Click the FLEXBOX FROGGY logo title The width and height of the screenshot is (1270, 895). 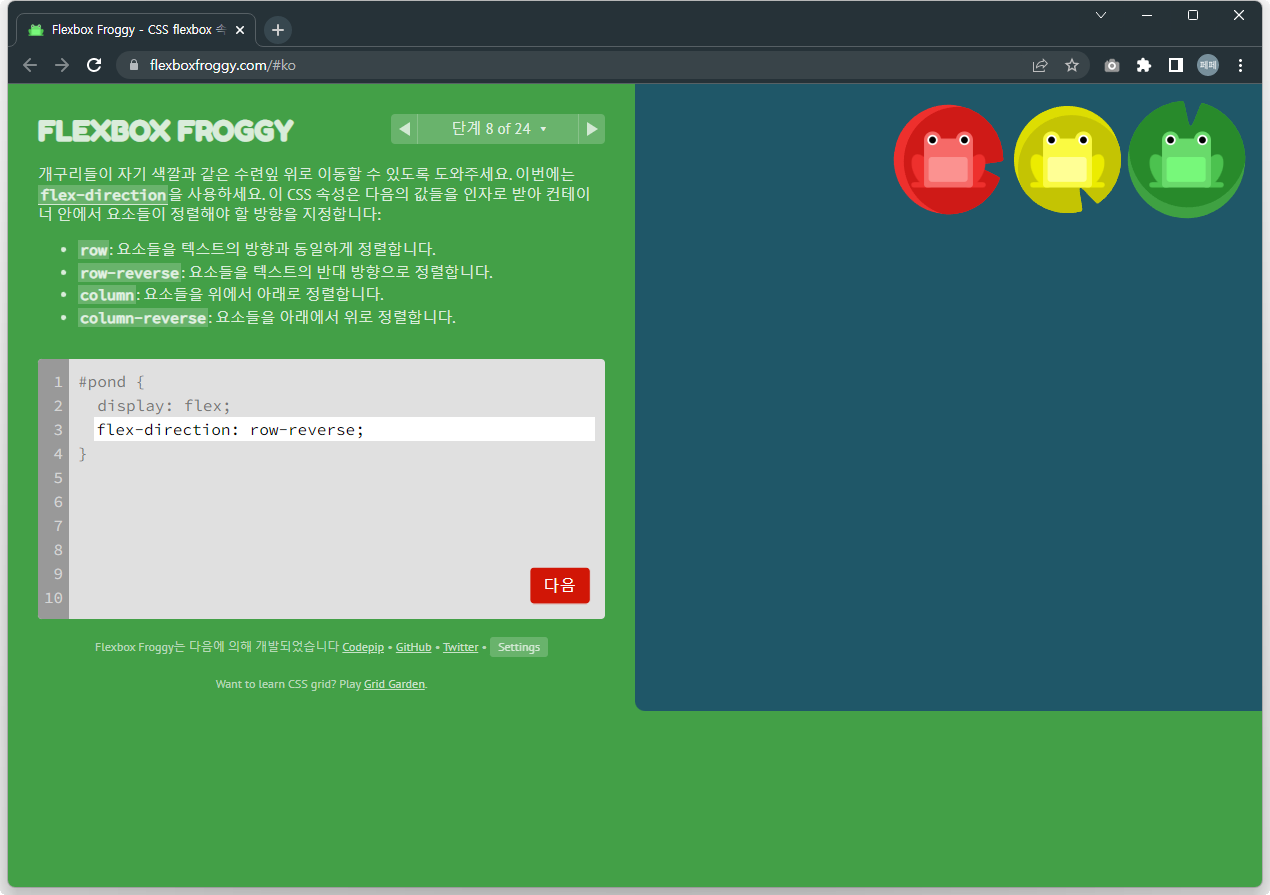click(166, 131)
